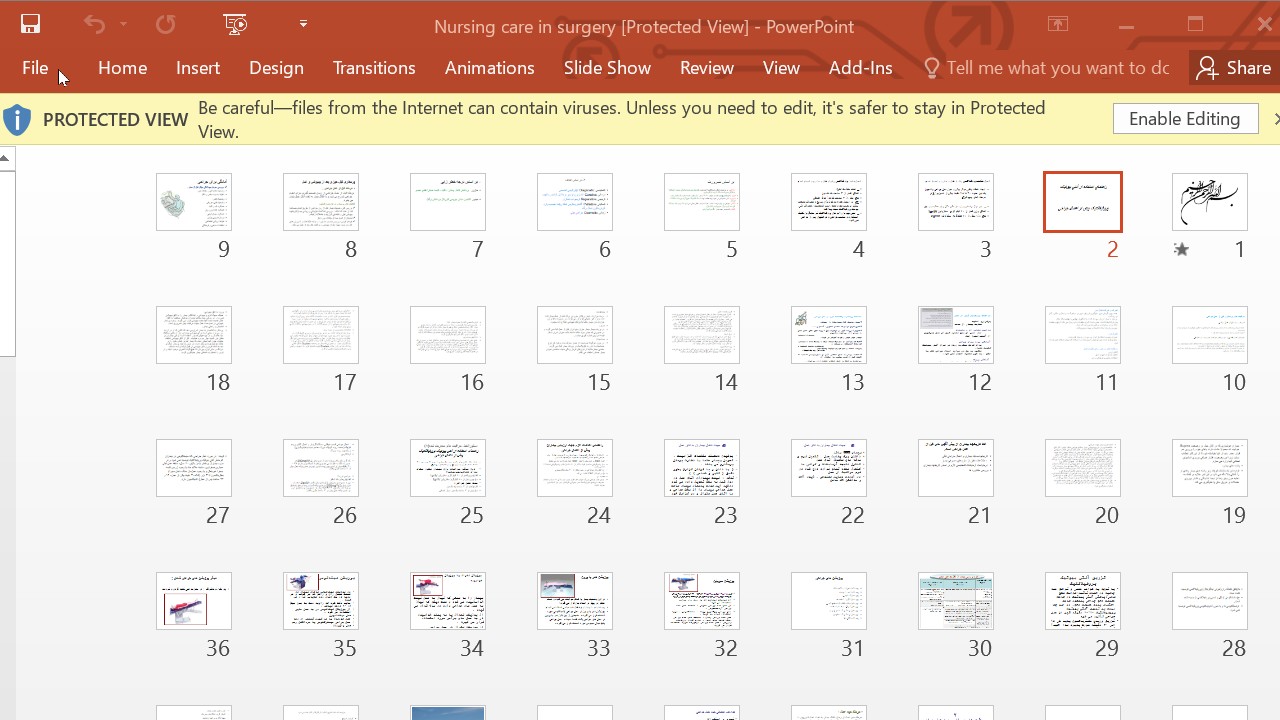Image resolution: width=1280 pixels, height=720 pixels.
Task: Select slide 5 thumbnail
Action: tap(702, 202)
